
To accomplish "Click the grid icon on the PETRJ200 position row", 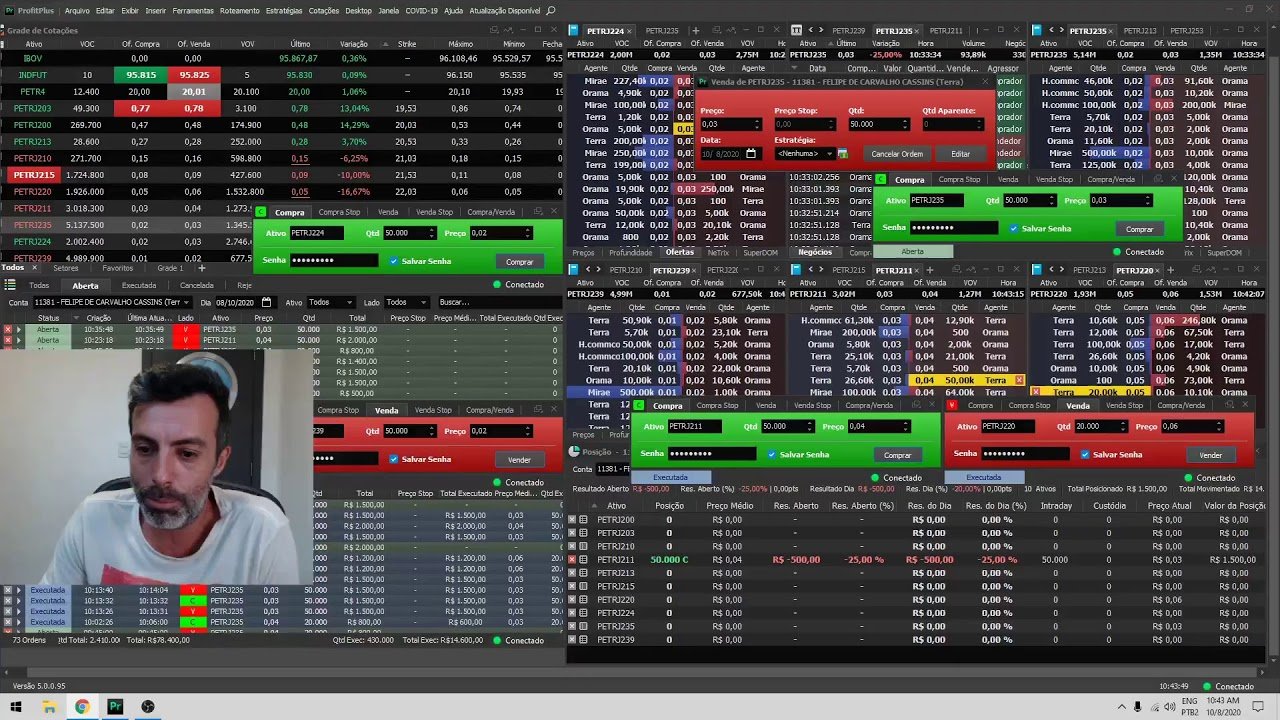I will pos(584,520).
